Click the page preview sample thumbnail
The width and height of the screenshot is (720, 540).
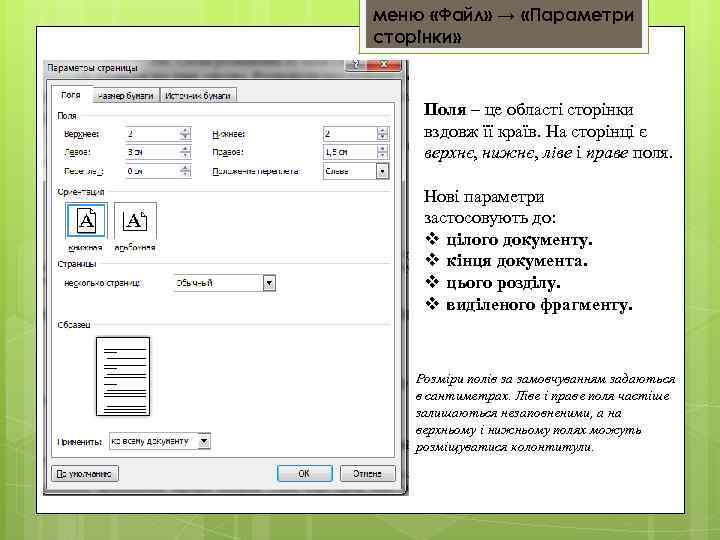(123, 377)
